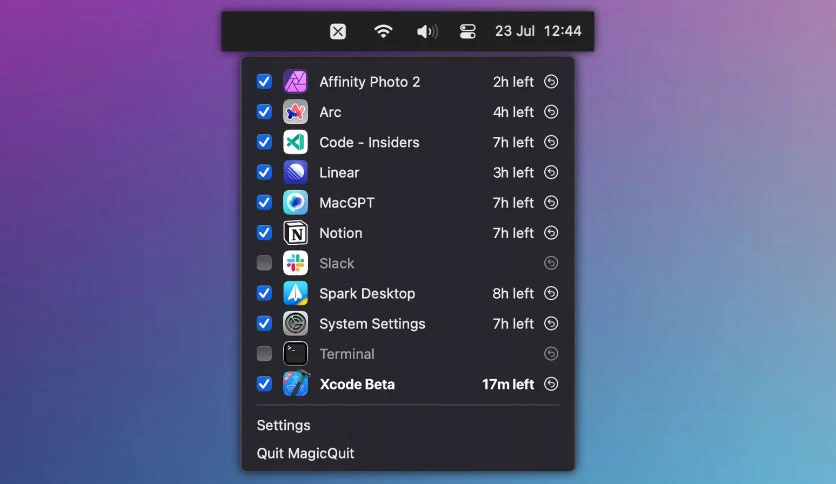
Task: Click the dimmed Slack name text
Action: pos(336,263)
